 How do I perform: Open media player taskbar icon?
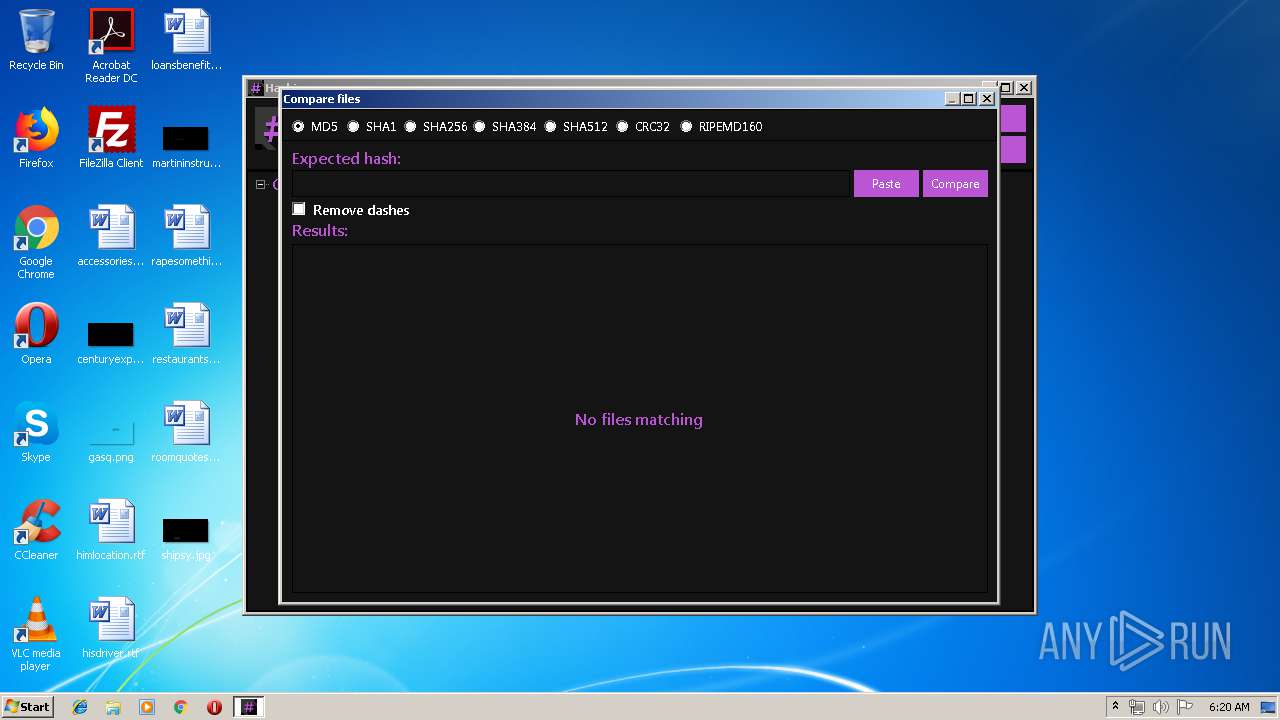click(x=147, y=707)
